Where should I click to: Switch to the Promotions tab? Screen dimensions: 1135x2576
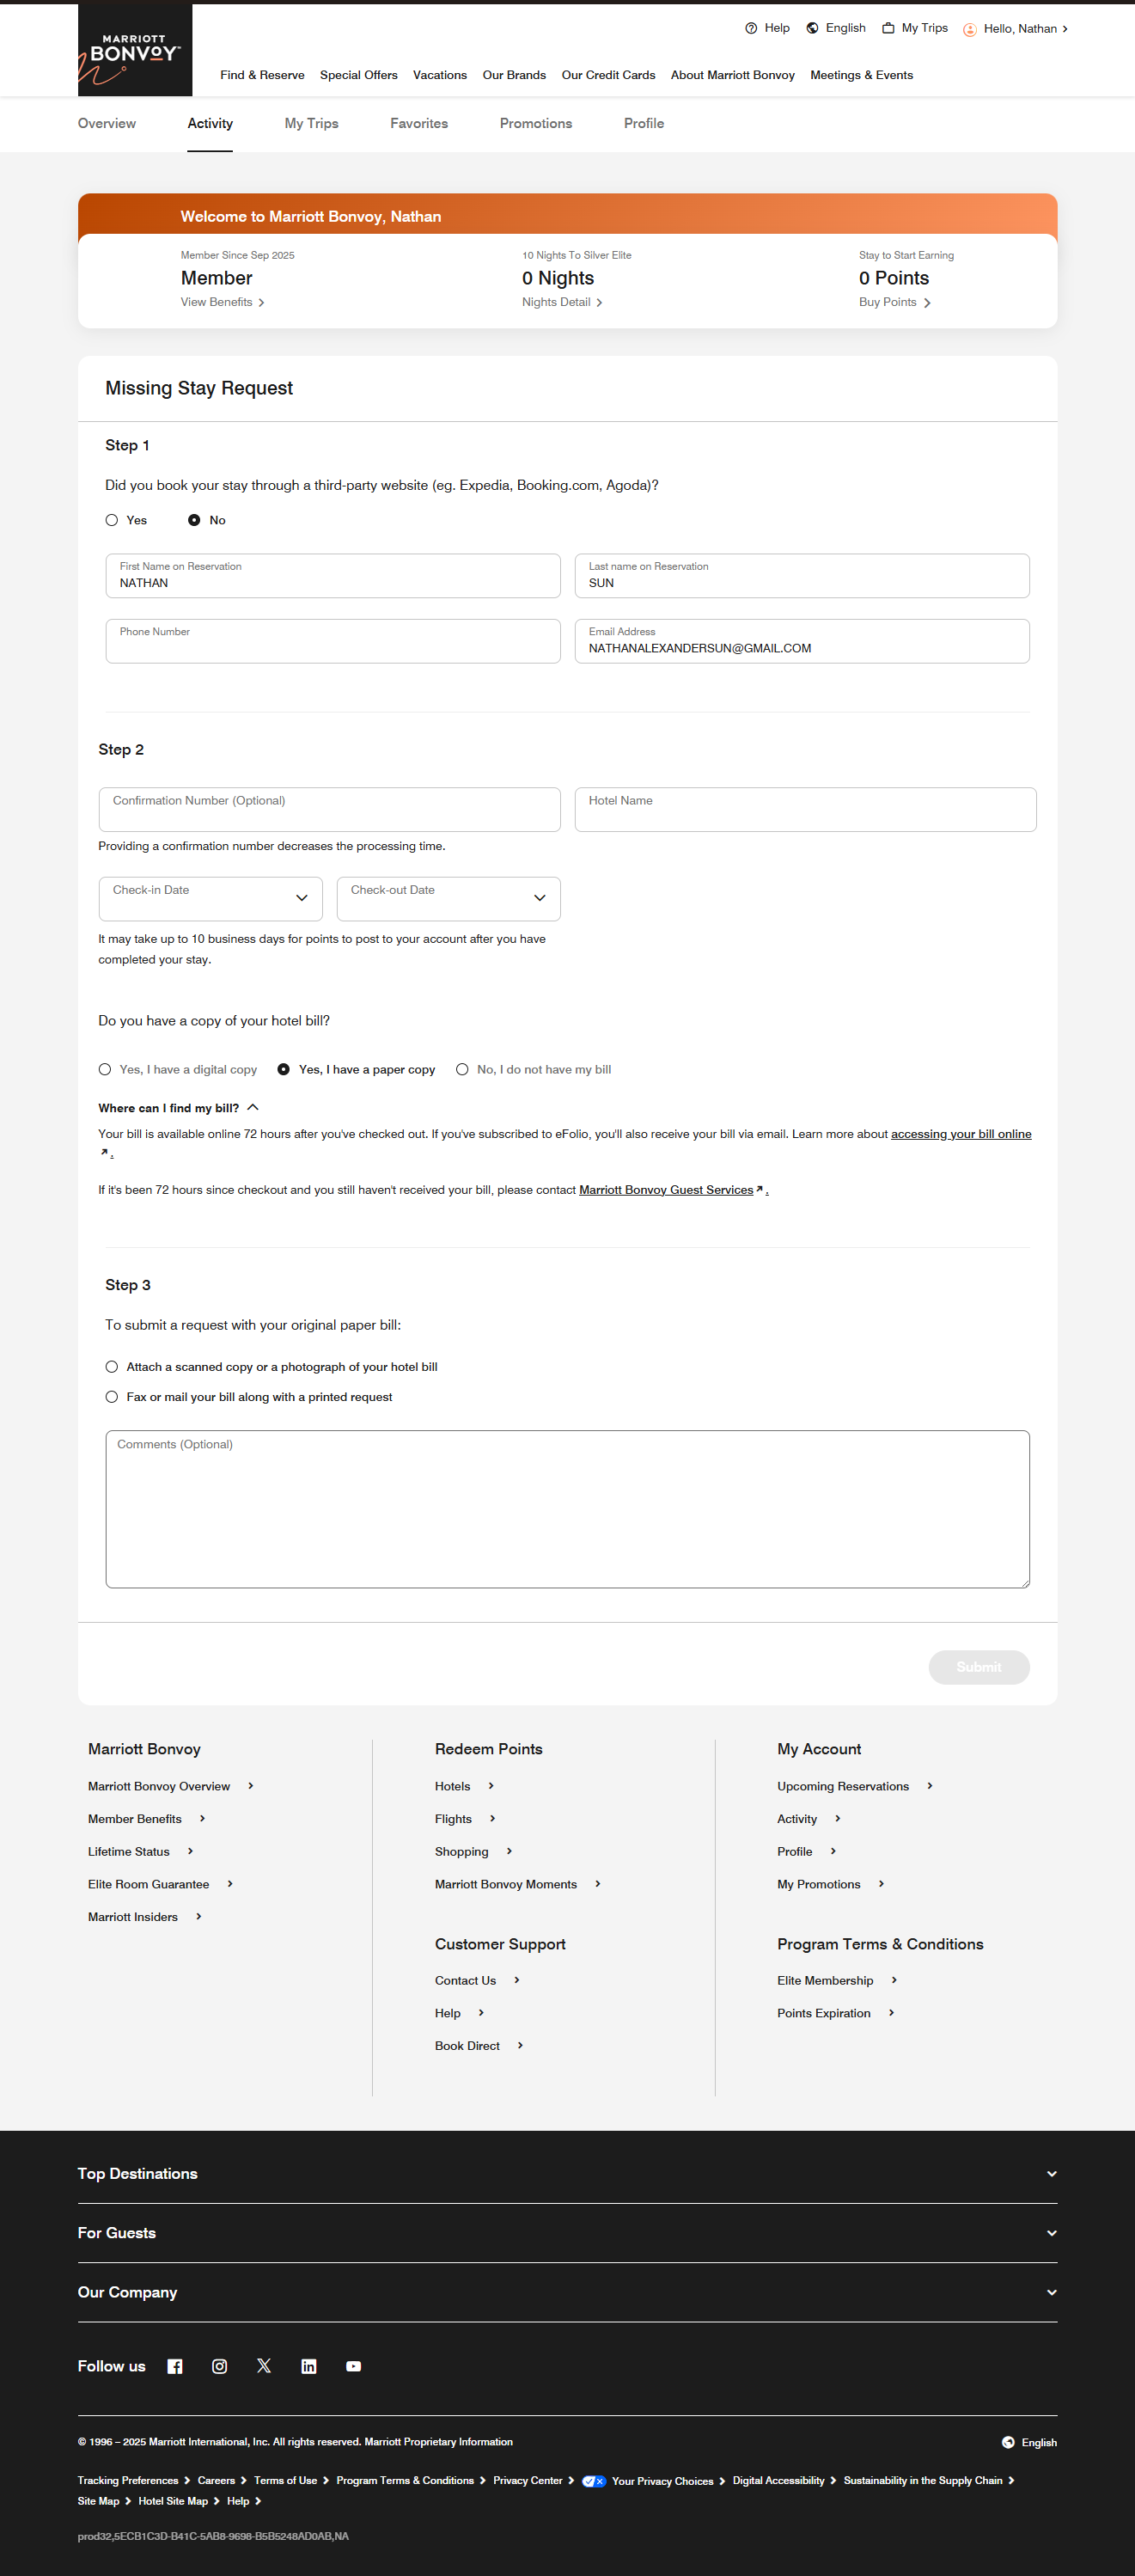[536, 123]
